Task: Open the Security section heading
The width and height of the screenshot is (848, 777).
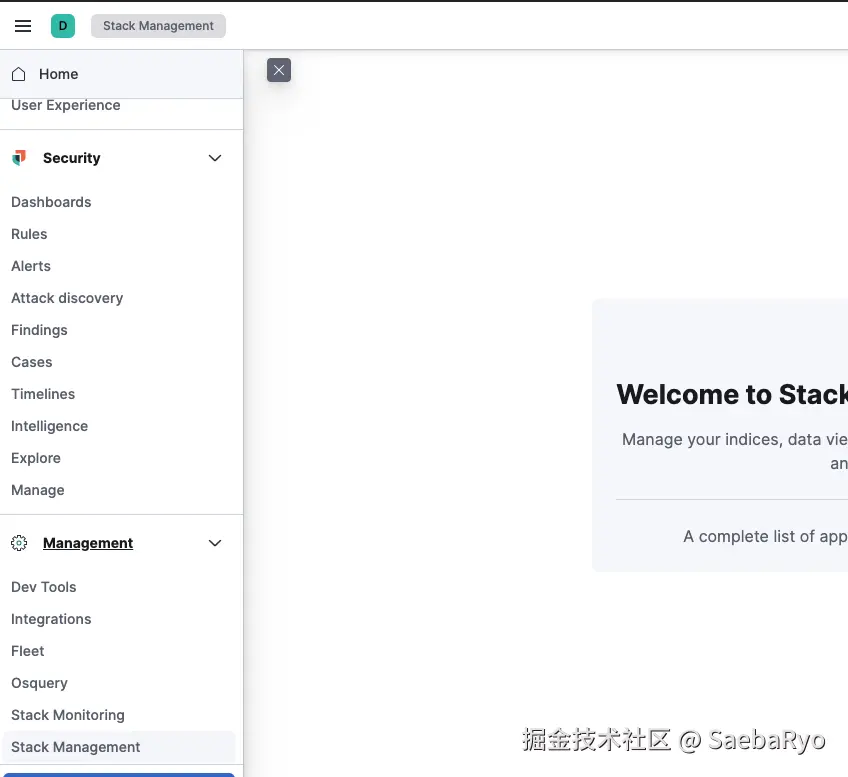Action: coord(71,158)
